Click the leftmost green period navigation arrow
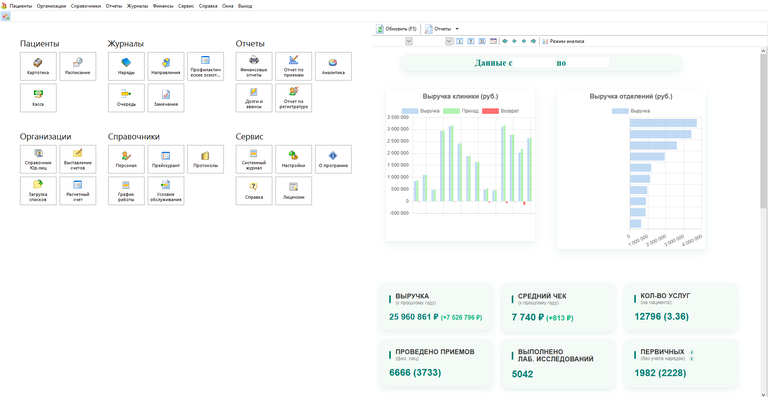Viewport: 768px width, 397px height. click(x=505, y=41)
